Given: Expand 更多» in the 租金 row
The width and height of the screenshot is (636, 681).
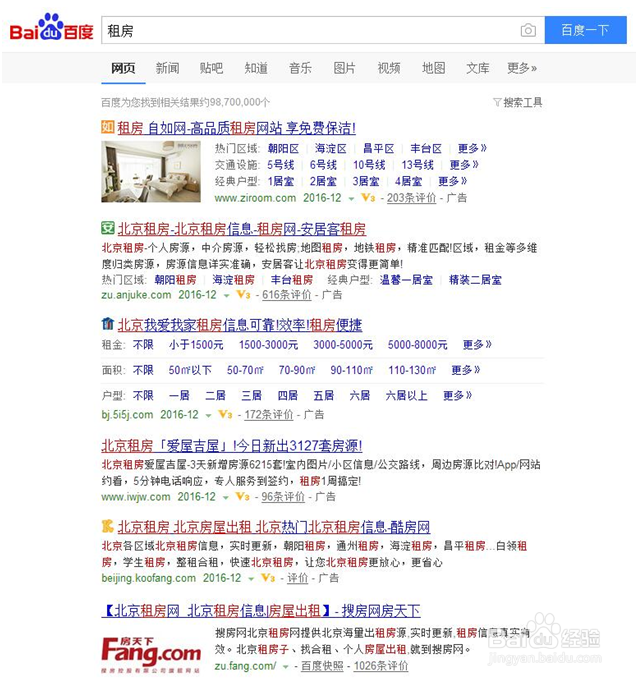Looking at the screenshot, I should (x=477, y=345).
